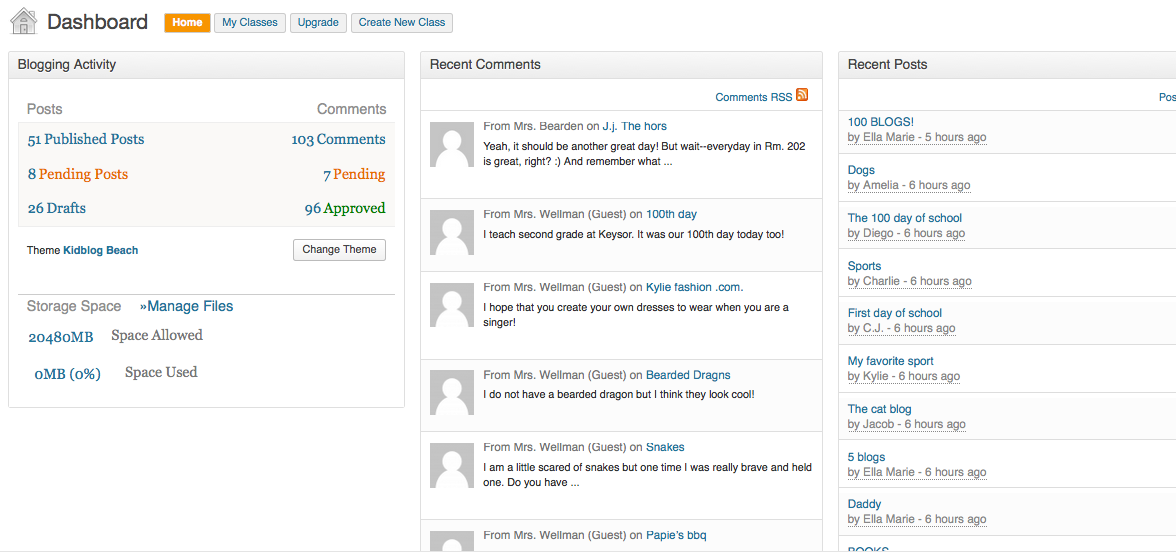This screenshot has width=1176, height=552.
Task: Open the Comments RSS text link
Action: tap(753, 97)
